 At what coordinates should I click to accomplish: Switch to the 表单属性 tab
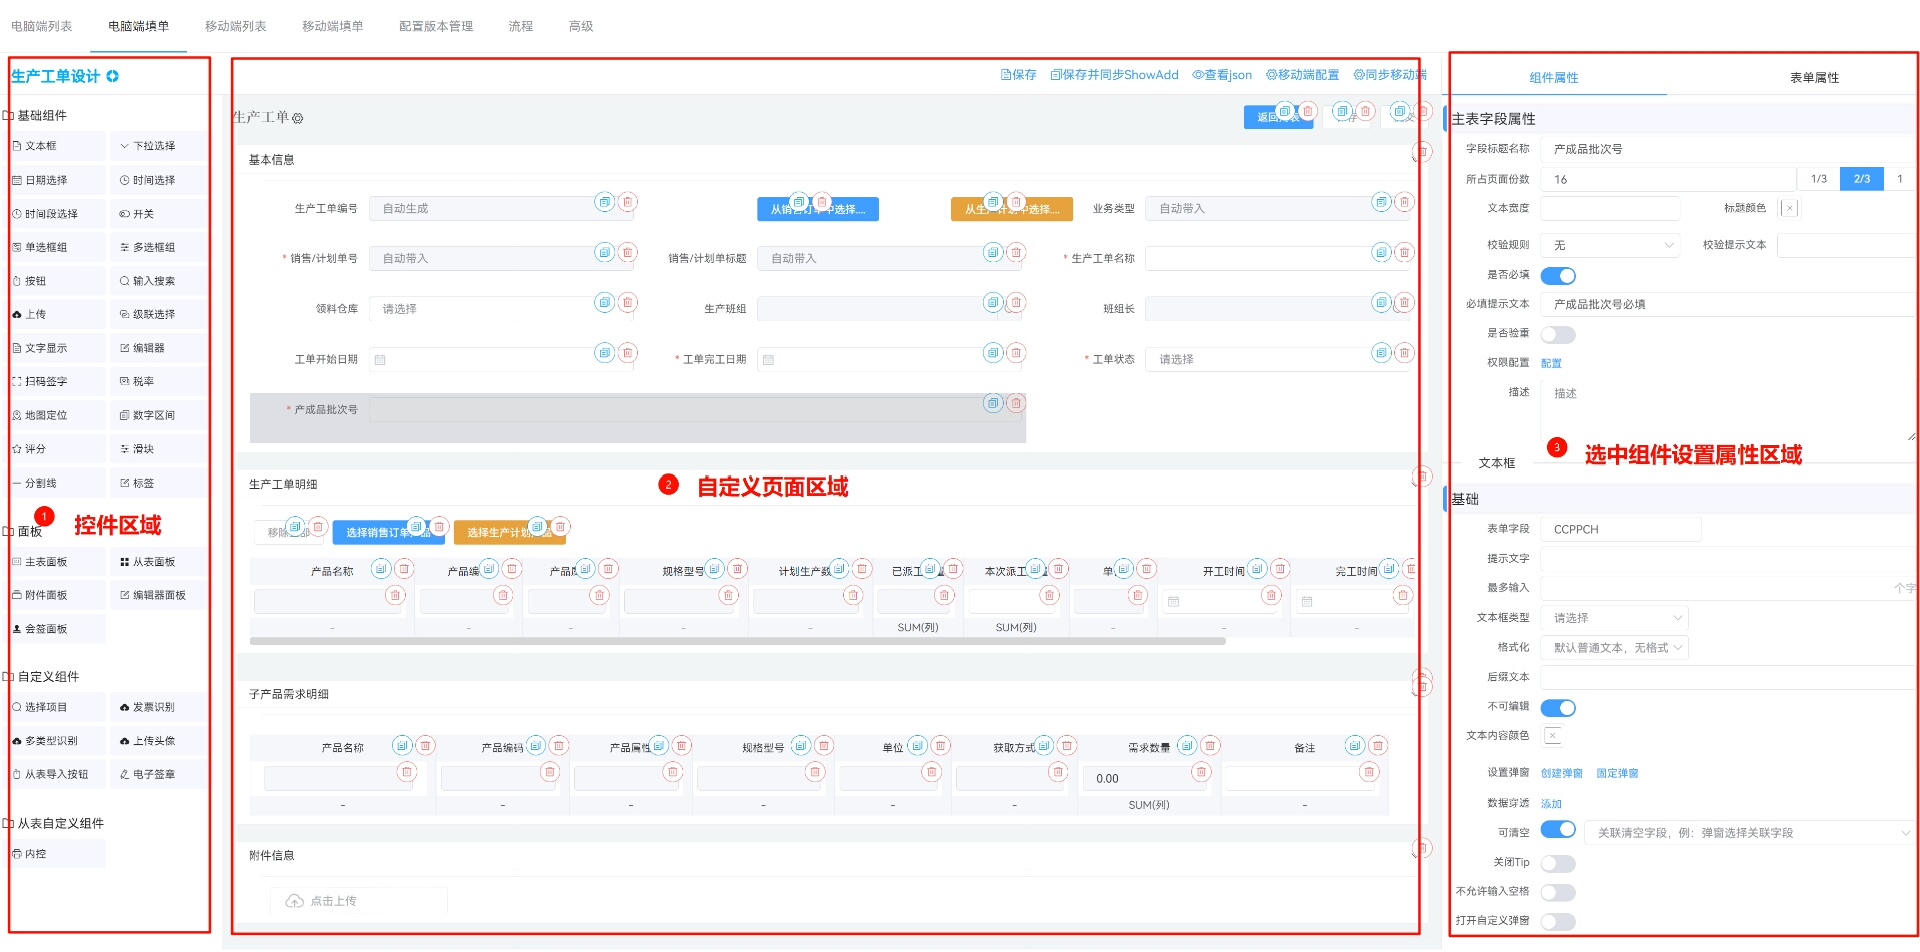point(1813,77)
